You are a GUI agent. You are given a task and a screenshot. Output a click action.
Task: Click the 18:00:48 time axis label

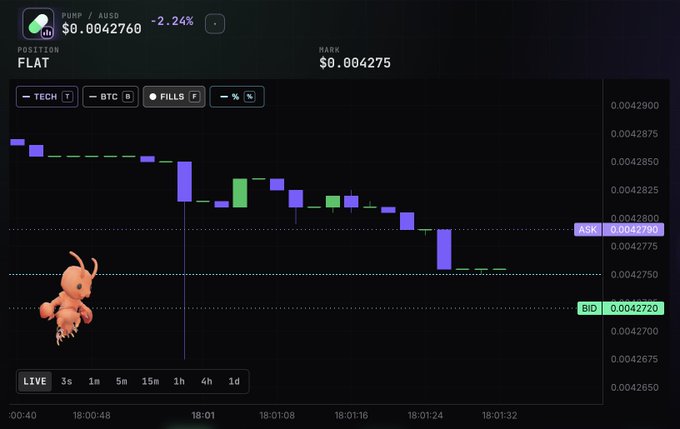[92, 416]
